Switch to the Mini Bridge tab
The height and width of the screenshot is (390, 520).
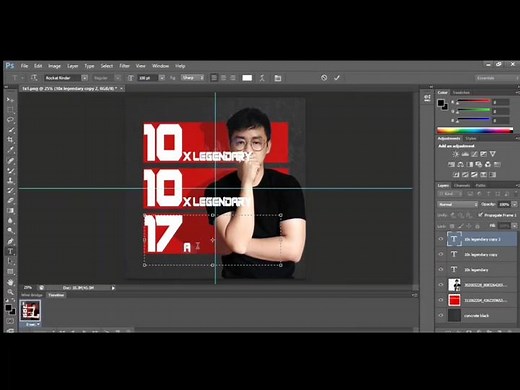pyautogui.click(x=32, y=295)
